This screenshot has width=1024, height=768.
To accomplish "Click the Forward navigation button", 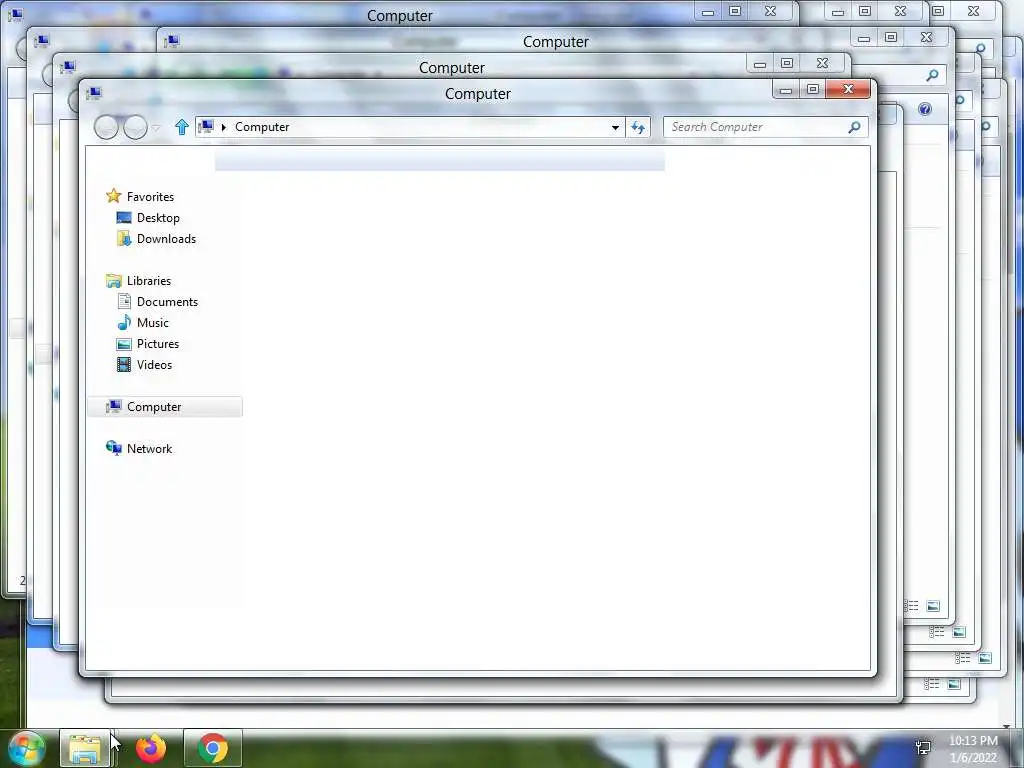I will 135,127.
